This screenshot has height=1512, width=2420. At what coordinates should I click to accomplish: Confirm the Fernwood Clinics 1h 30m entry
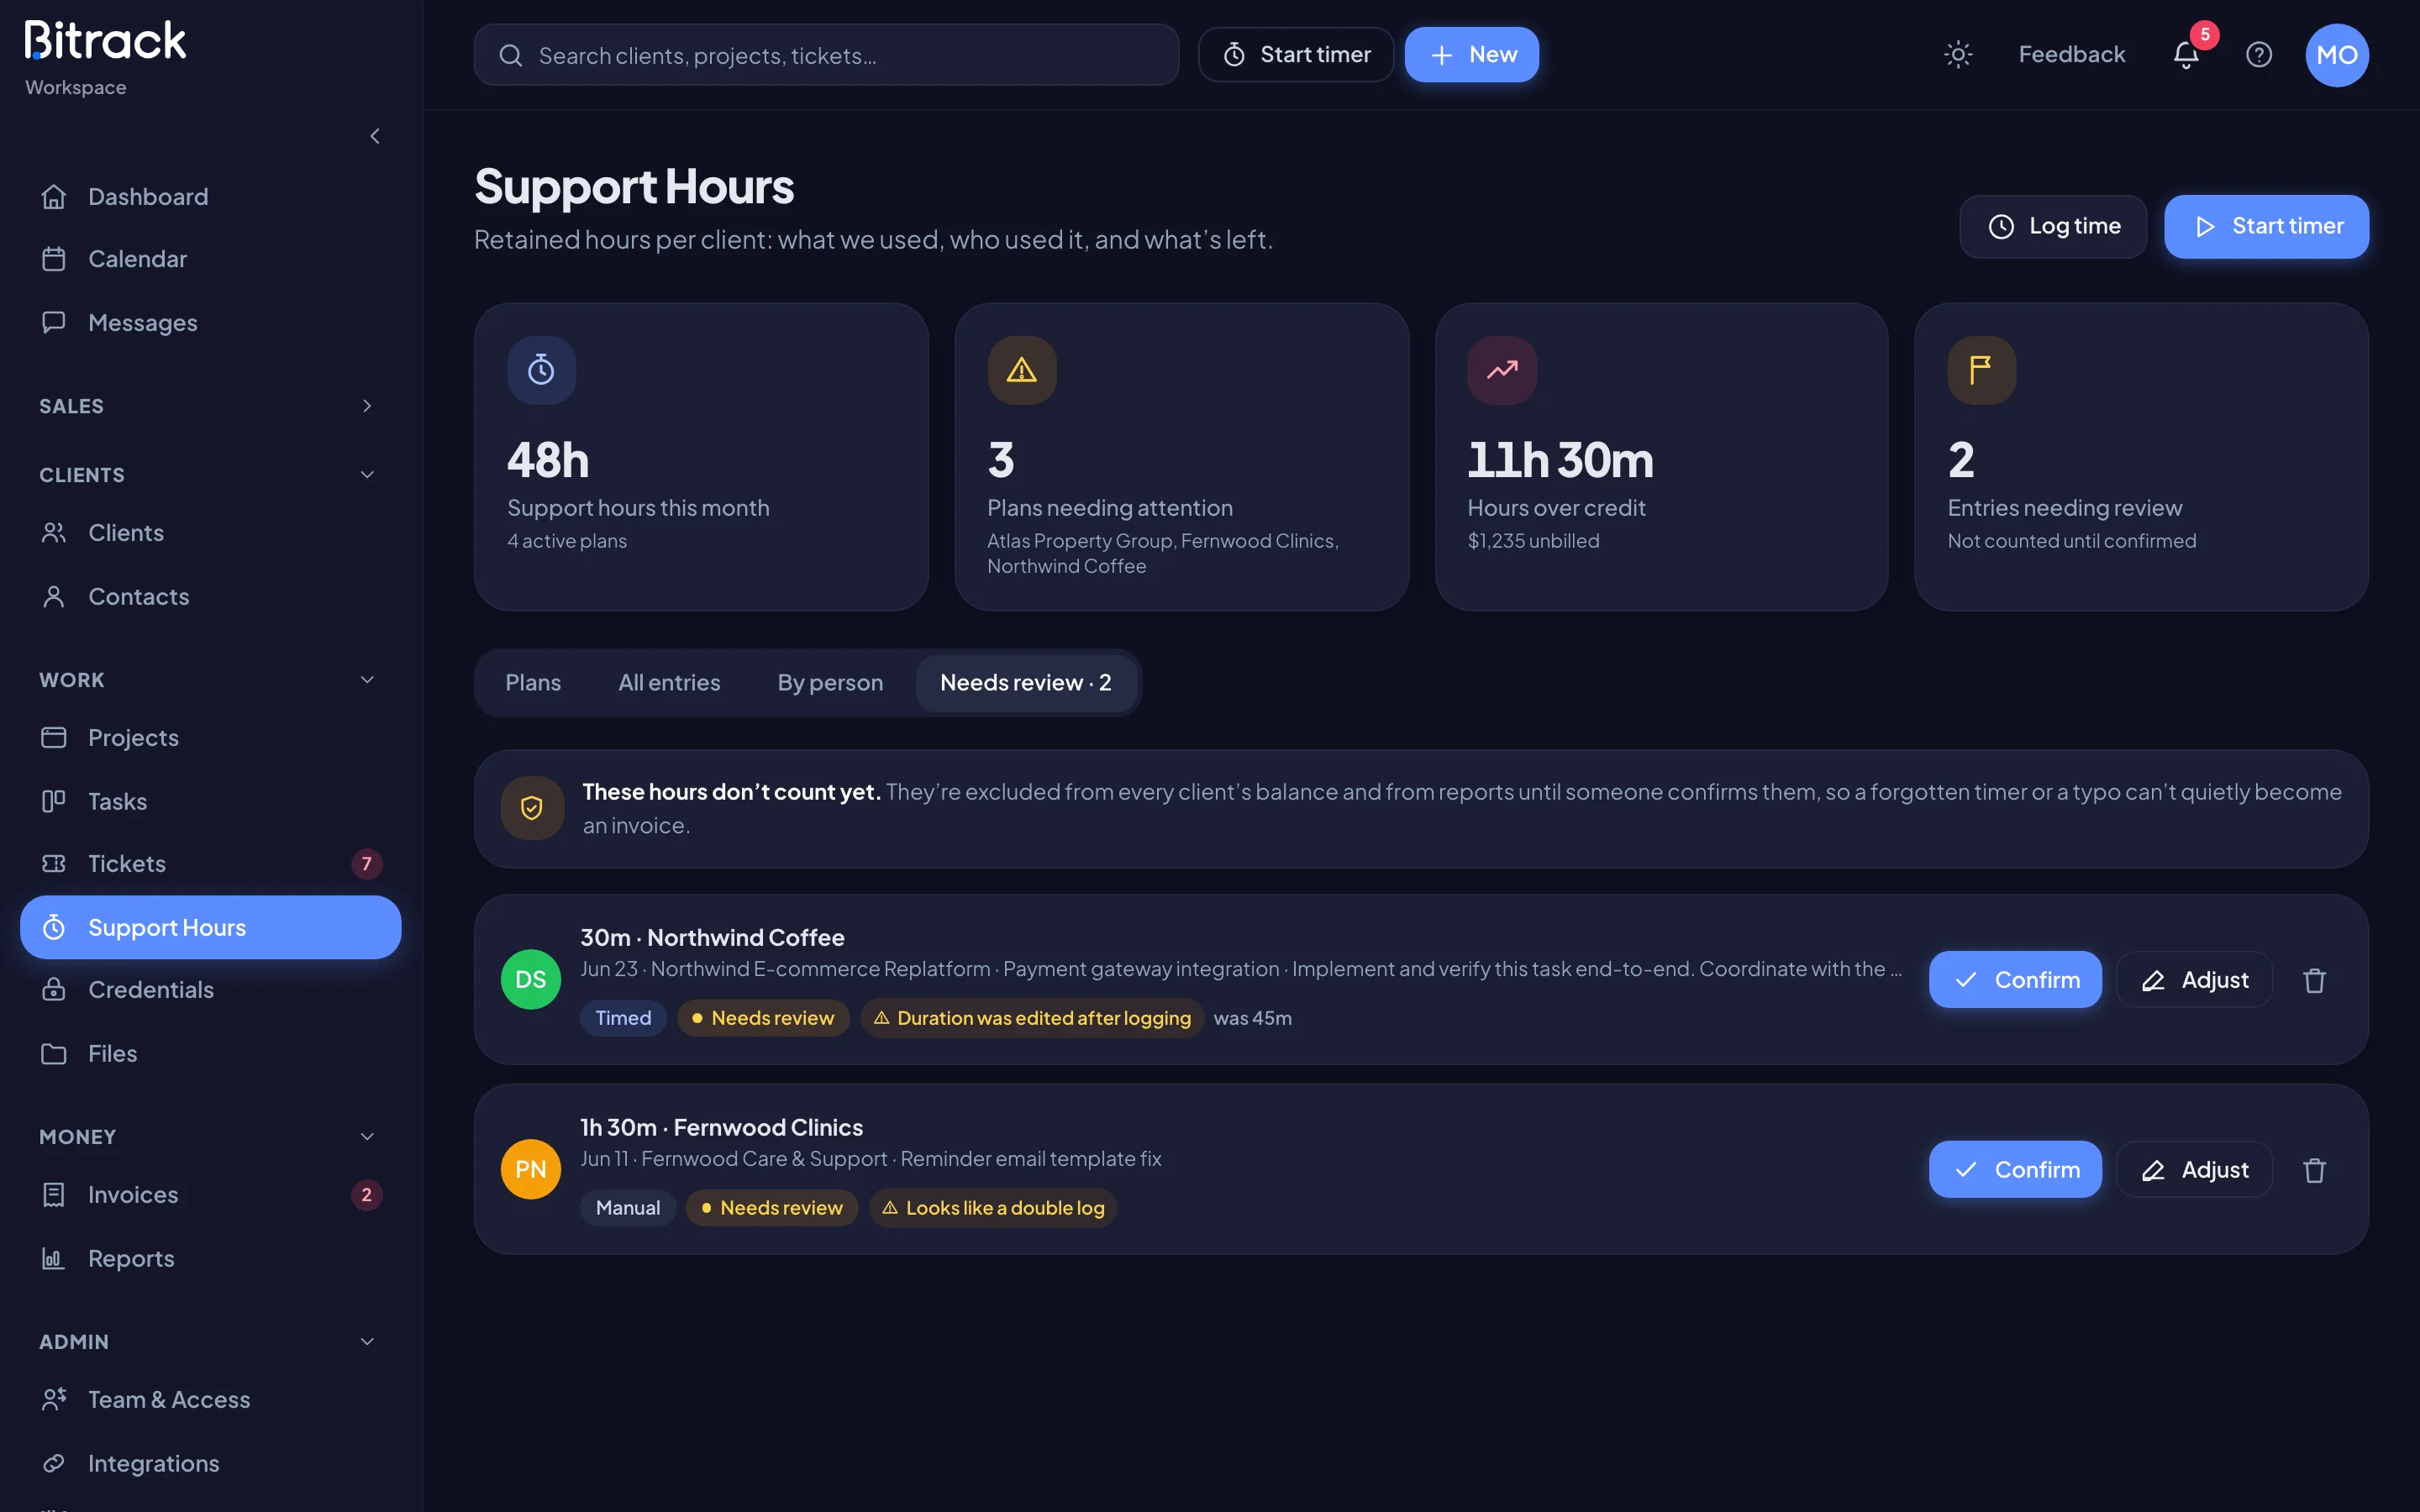pos(2015,1170)
